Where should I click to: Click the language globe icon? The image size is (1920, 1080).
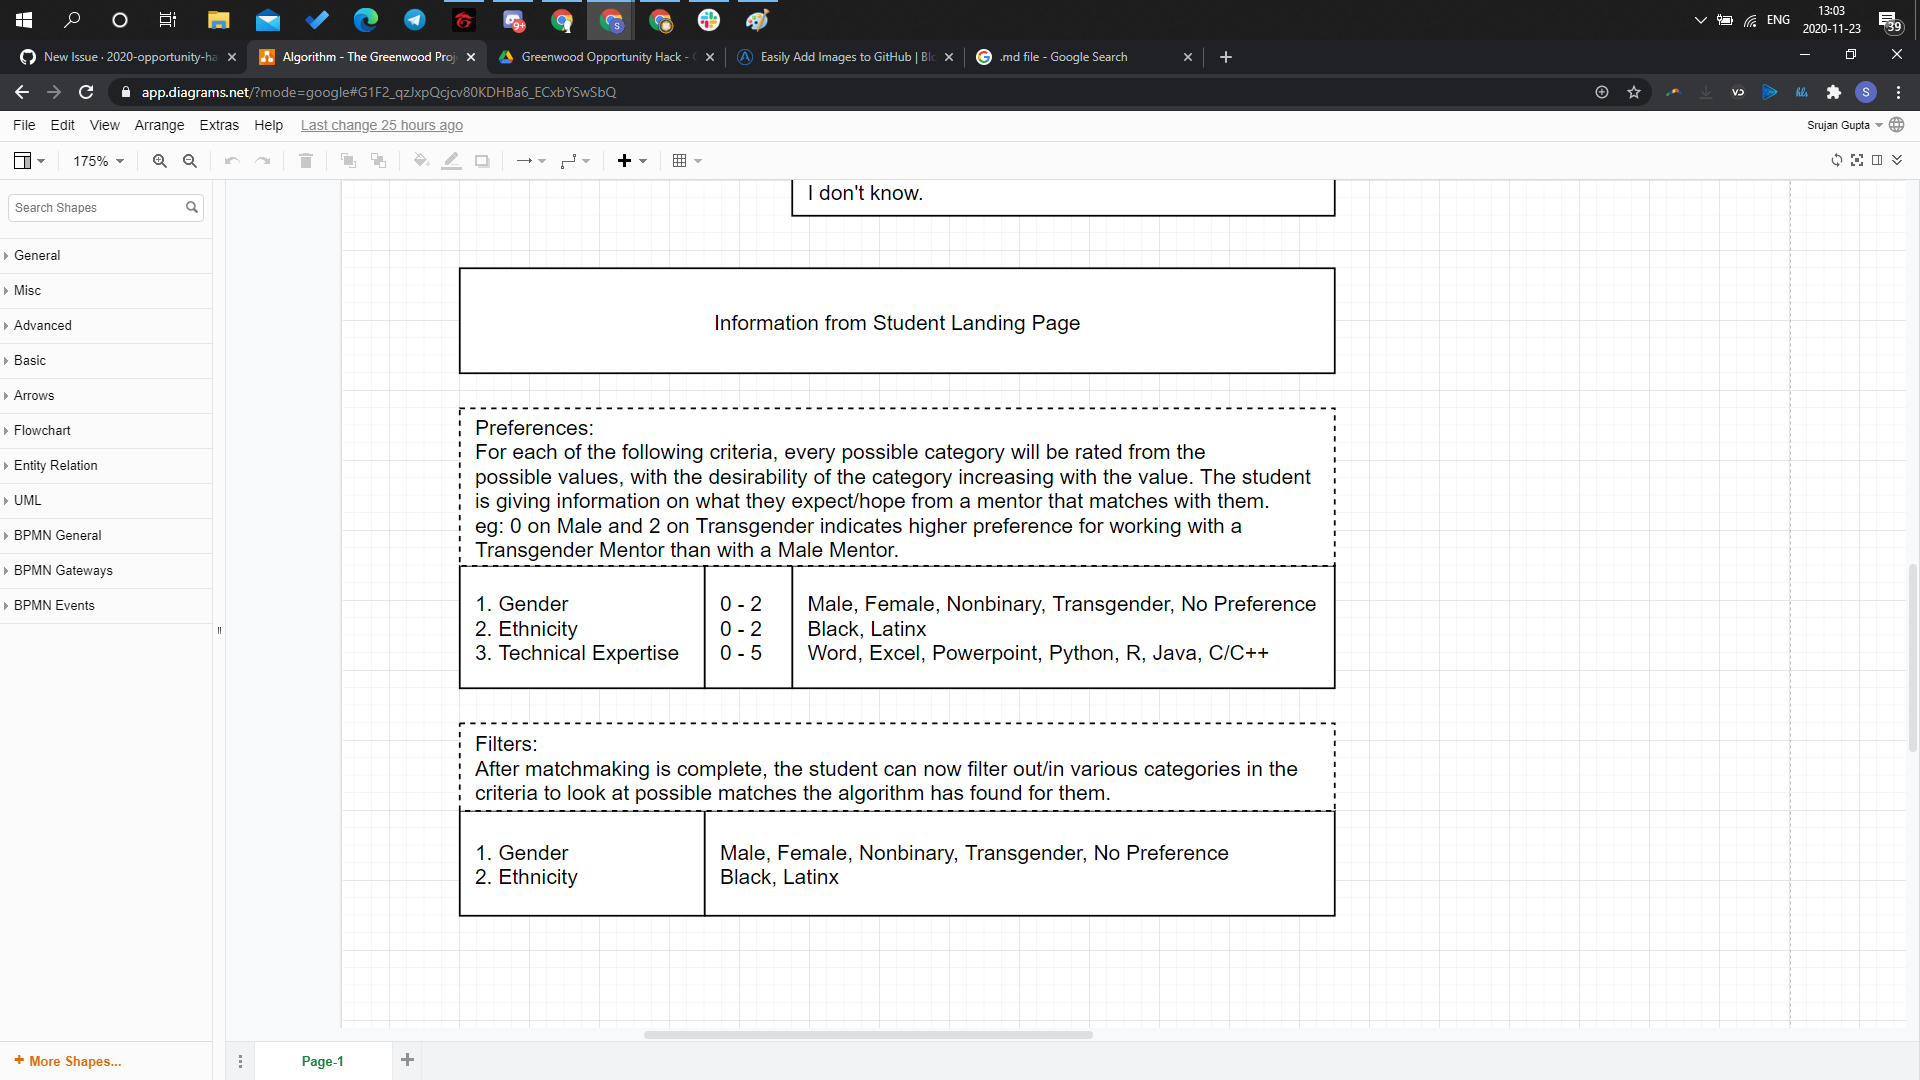point(1897,125)
